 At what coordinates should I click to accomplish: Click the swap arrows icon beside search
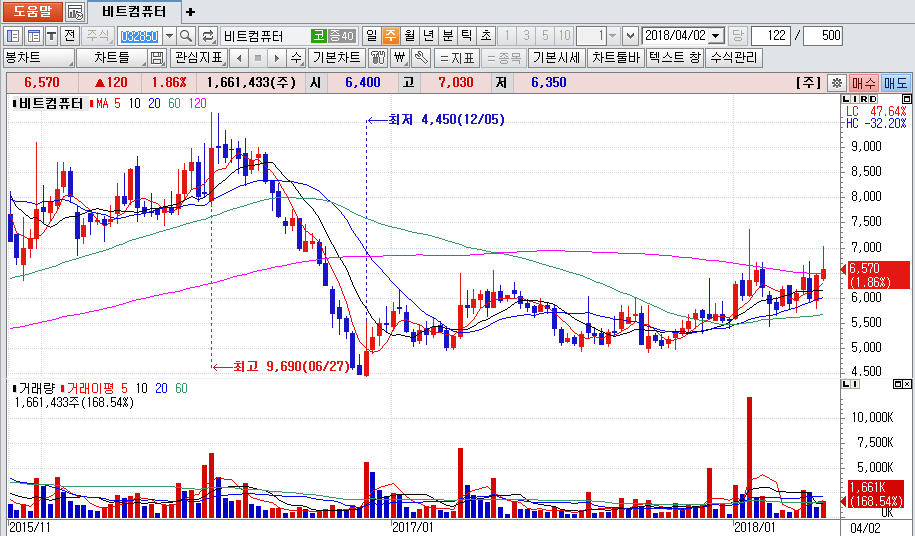pos(208,36)
